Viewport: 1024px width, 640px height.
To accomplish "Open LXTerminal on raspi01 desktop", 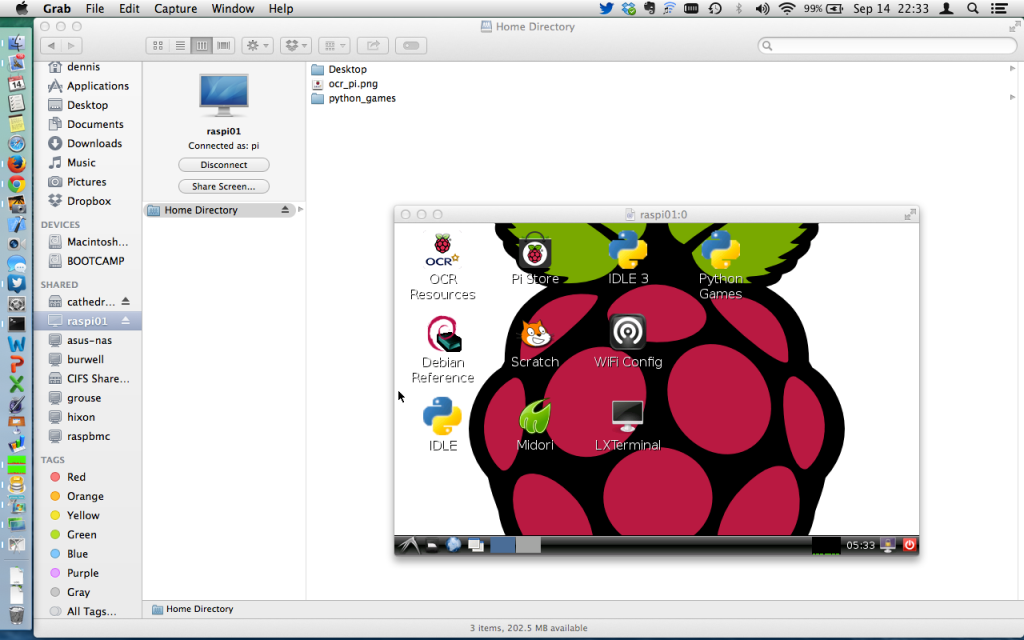I will (628, 425).
